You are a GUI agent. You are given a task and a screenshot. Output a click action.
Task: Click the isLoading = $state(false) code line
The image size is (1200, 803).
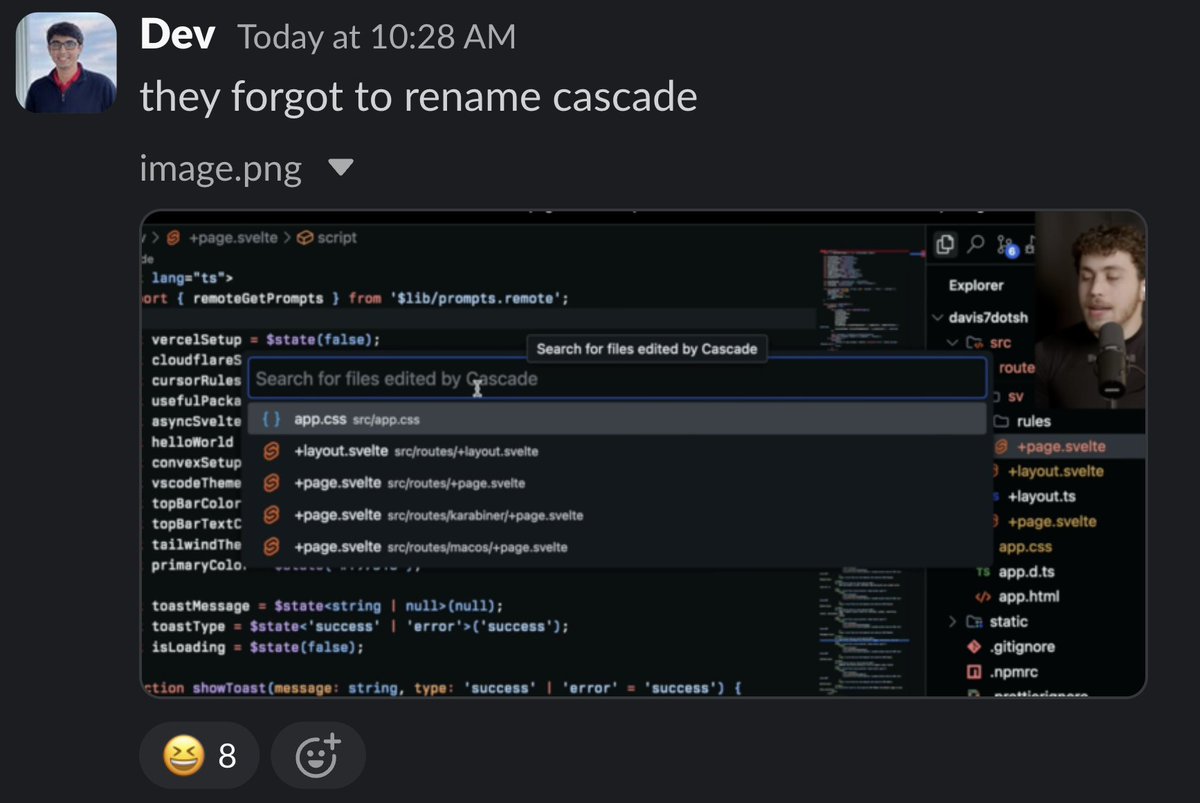[258, 646]
